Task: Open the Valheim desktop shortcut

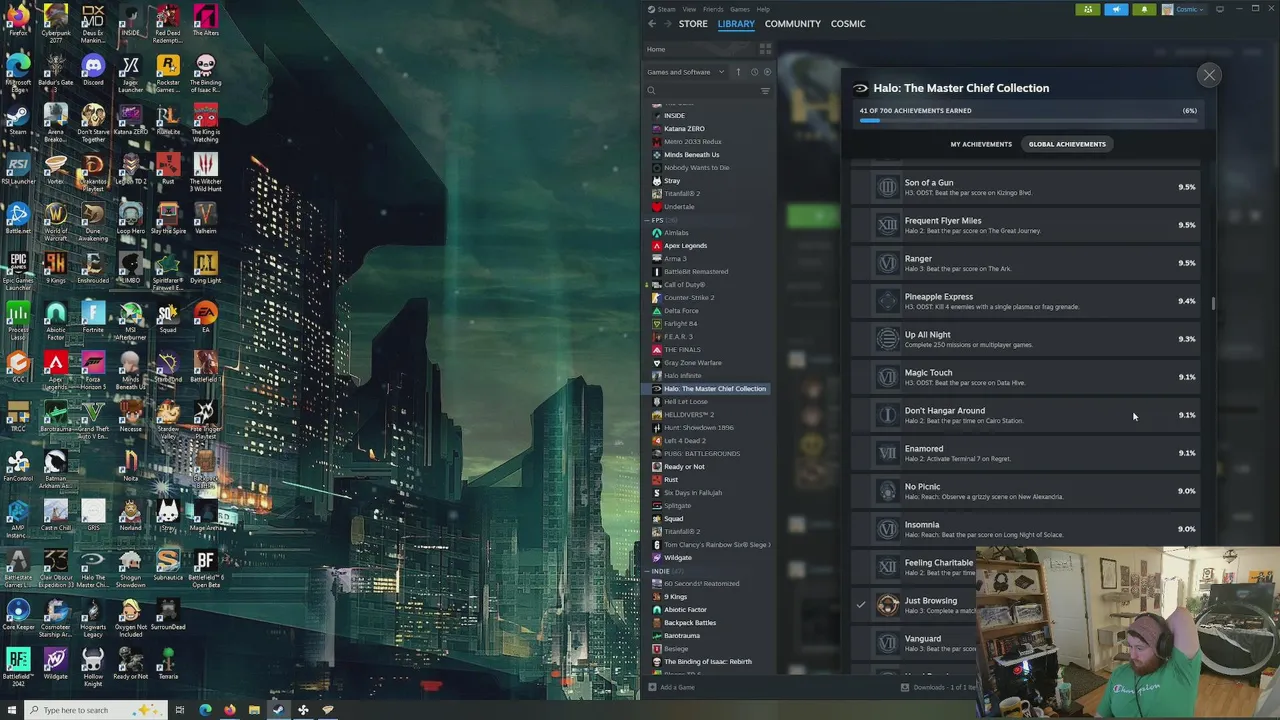Action: [205, 219]
